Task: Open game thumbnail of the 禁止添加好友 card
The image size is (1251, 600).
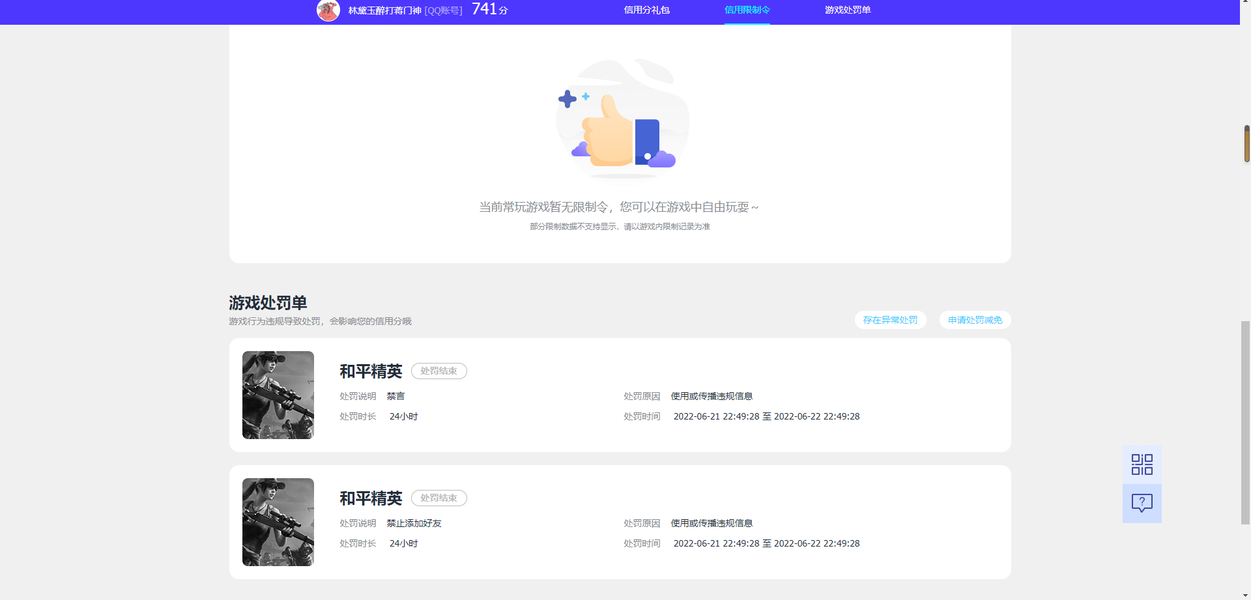Action: (x=278, y=522)
